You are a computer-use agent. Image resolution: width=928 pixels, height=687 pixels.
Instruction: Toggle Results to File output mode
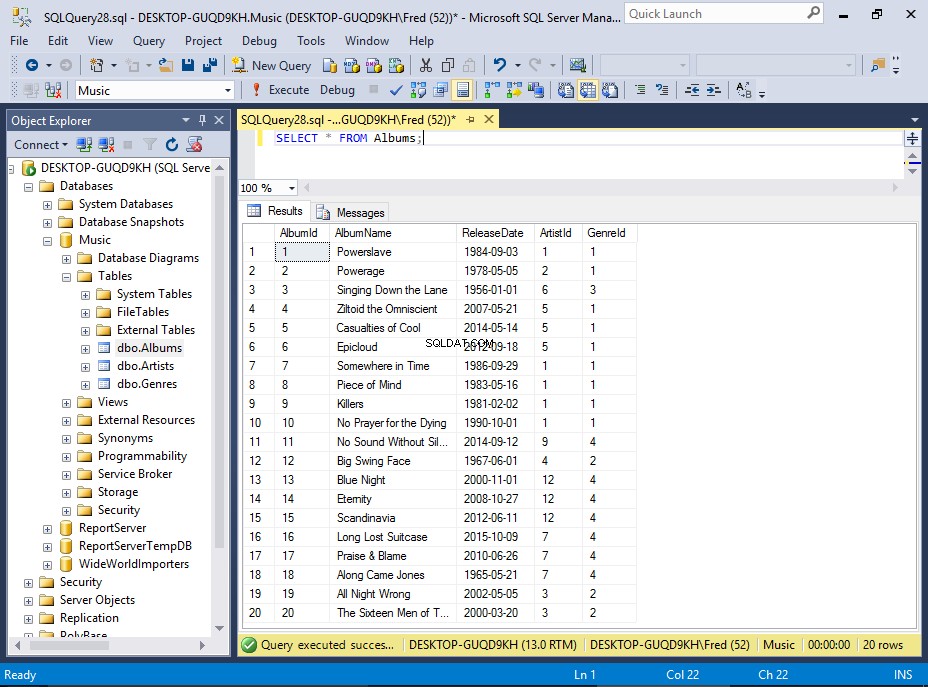click(x=610, y=90)
